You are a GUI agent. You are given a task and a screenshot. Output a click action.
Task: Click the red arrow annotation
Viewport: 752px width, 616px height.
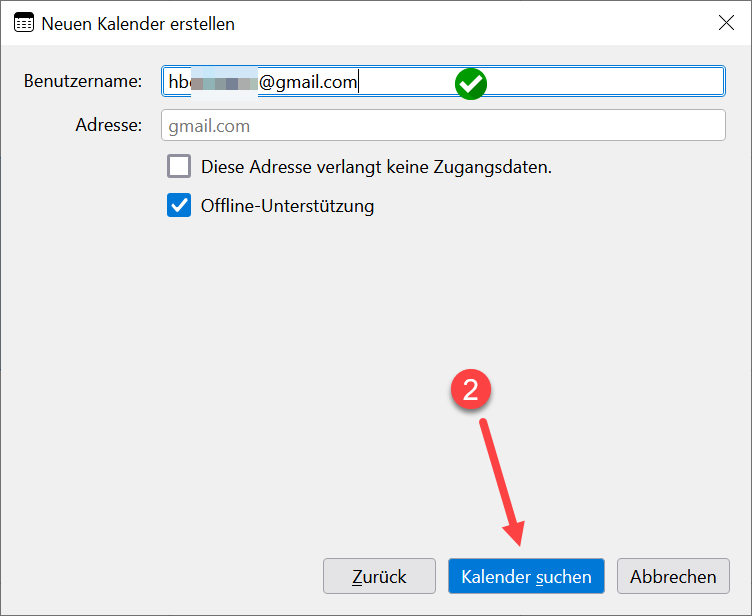tap(503, 479)
